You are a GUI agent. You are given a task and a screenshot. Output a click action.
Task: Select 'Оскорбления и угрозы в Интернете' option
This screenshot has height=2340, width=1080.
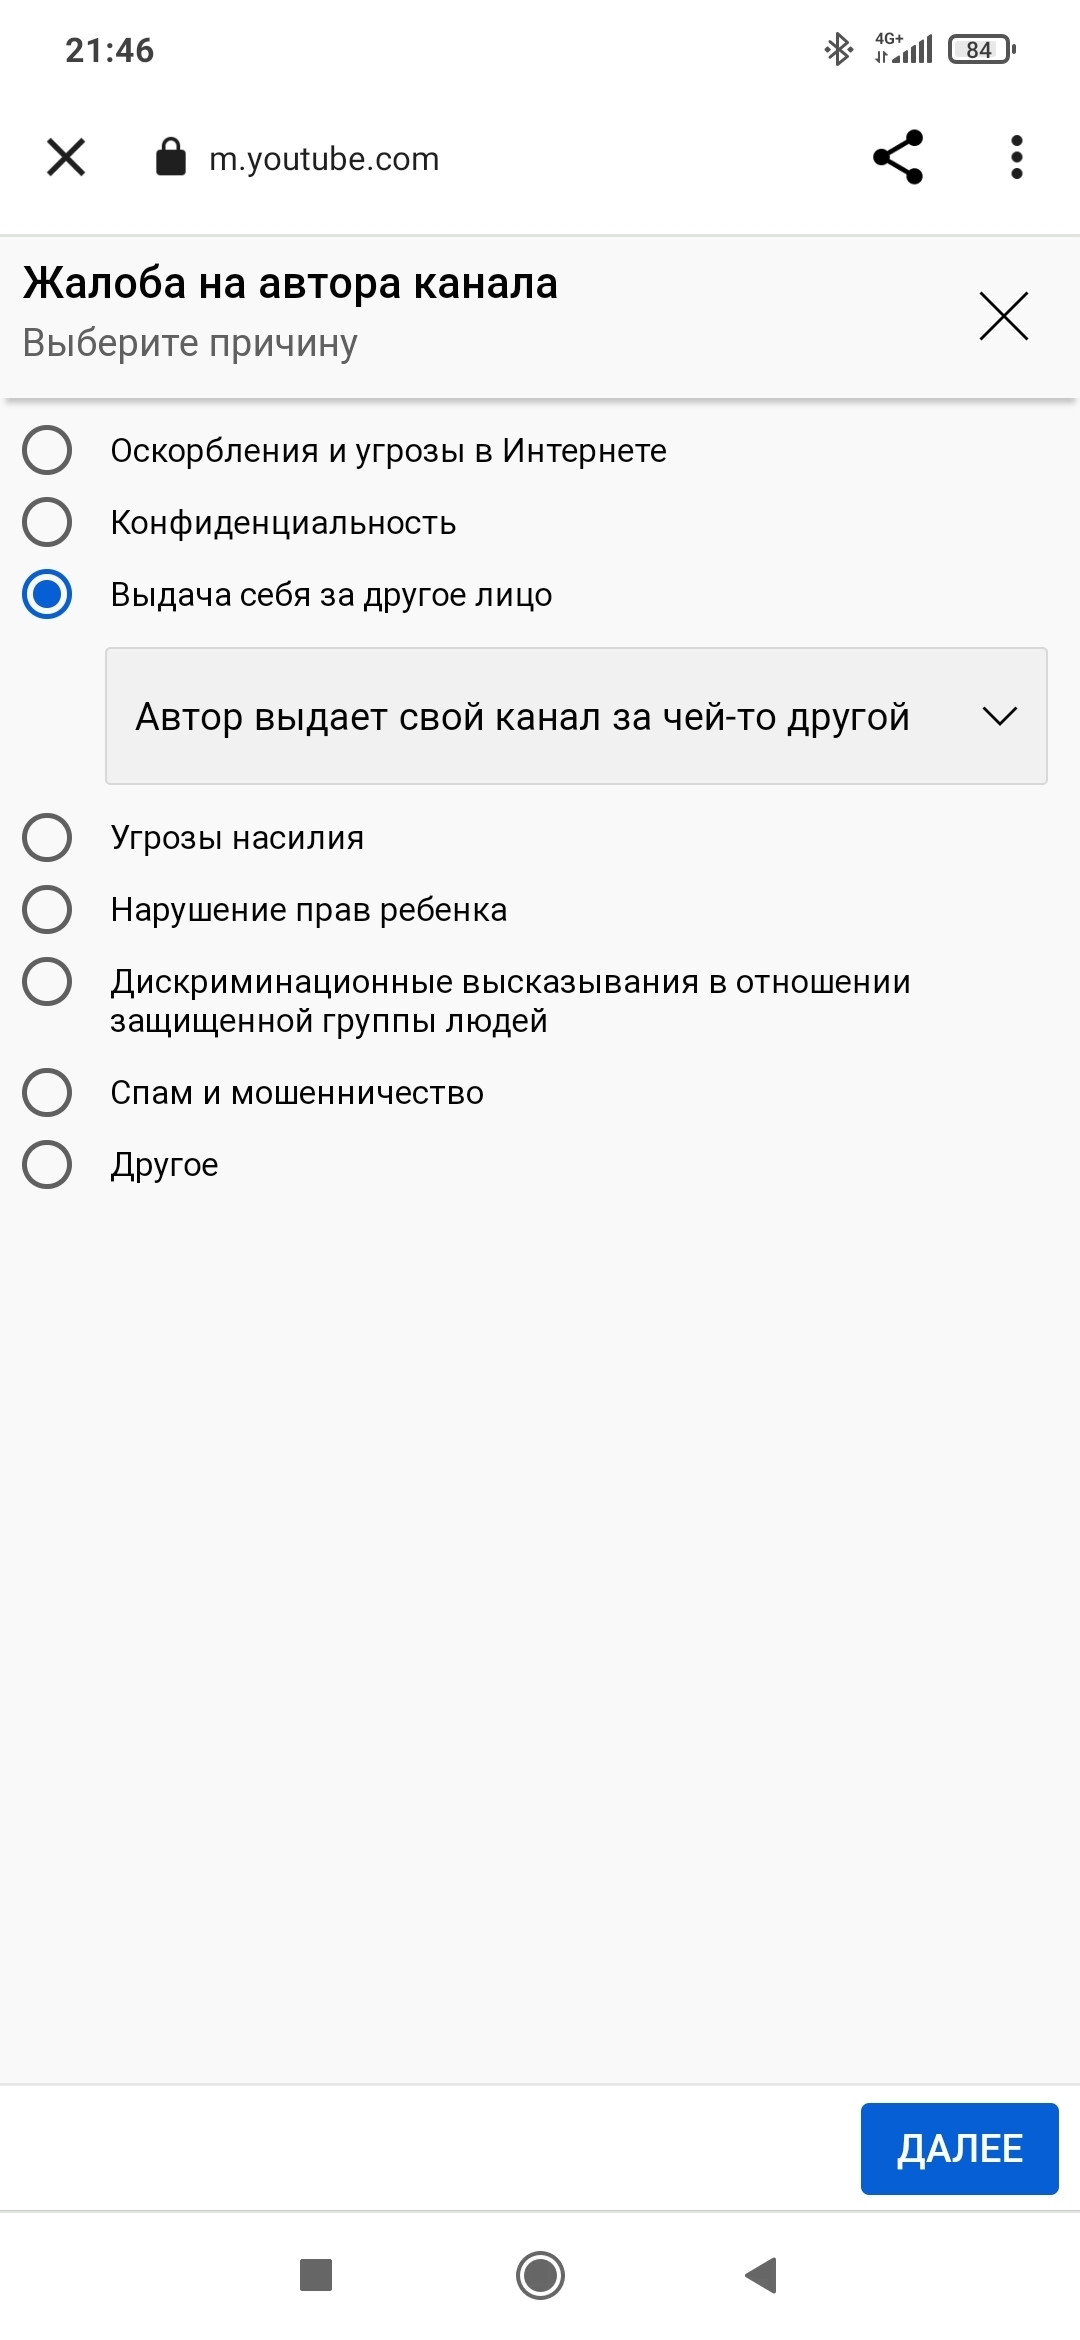[47, 450]
